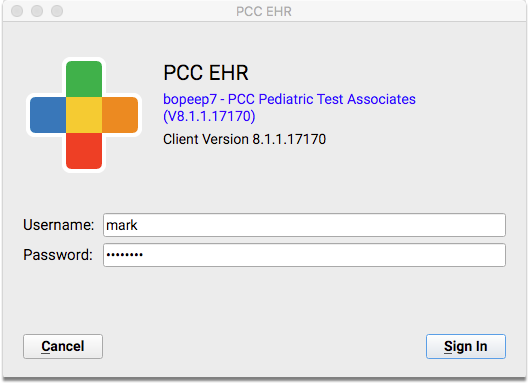Click the Password: label

click(58, 255)
